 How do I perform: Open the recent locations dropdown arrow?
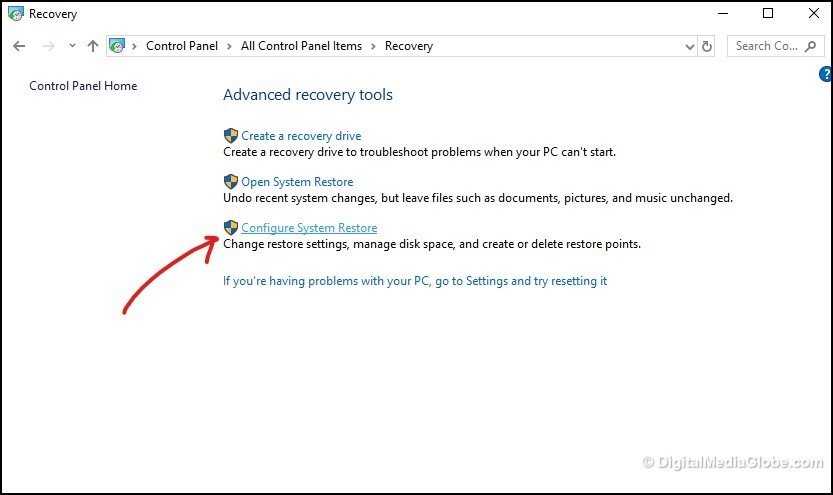tap(72, 46)
